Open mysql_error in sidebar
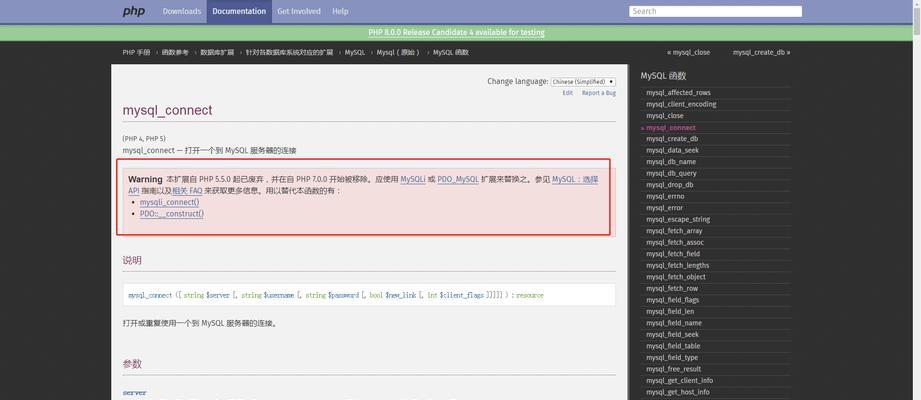Screen dimensions: 921x400 (664, 208)
